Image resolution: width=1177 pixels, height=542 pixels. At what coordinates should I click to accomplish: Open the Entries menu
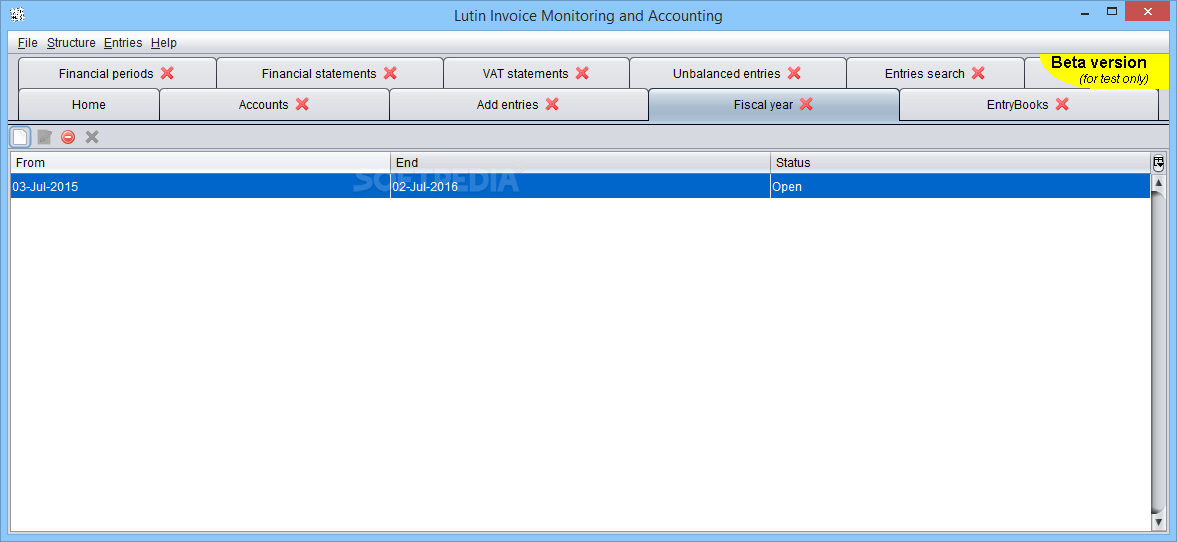[123, 43]
